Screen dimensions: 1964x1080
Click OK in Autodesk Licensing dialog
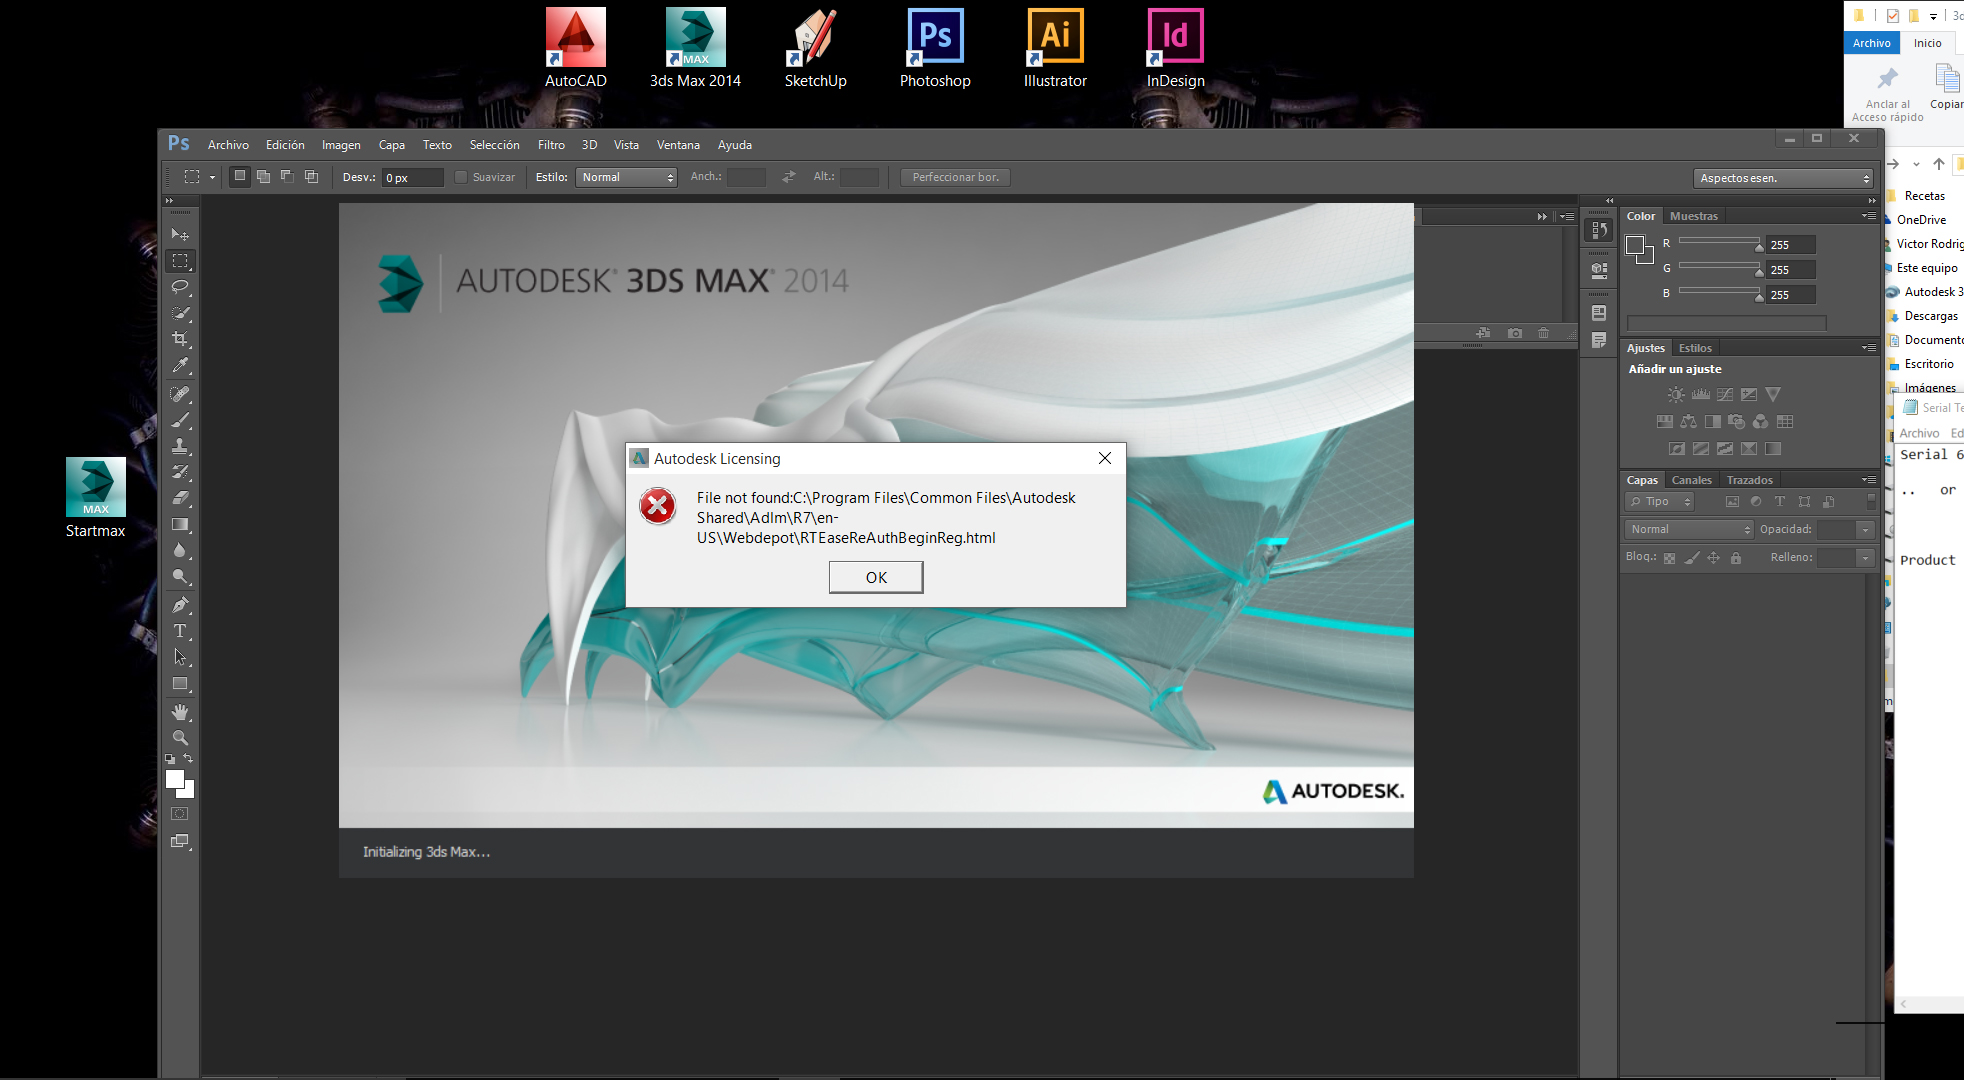(876, 577)
